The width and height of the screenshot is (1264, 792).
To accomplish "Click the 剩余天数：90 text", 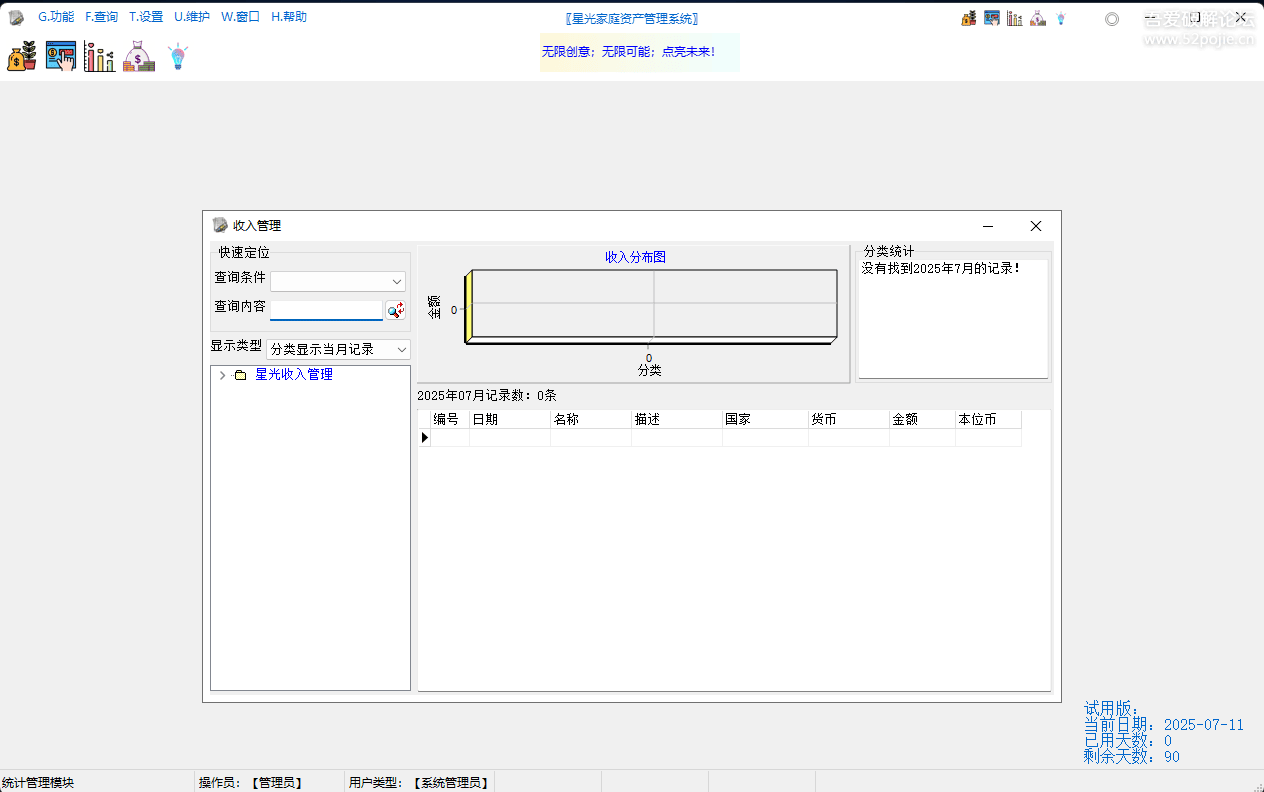I will click(x=1132, y=757).
